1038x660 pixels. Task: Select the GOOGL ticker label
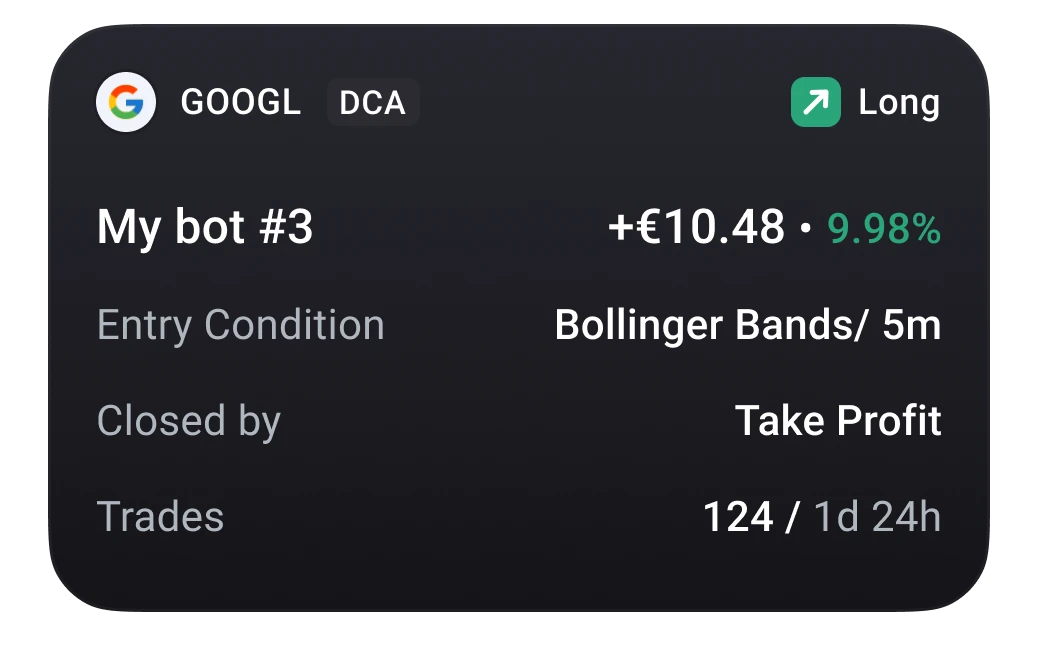pyautogui.click(x=241, y=103)
